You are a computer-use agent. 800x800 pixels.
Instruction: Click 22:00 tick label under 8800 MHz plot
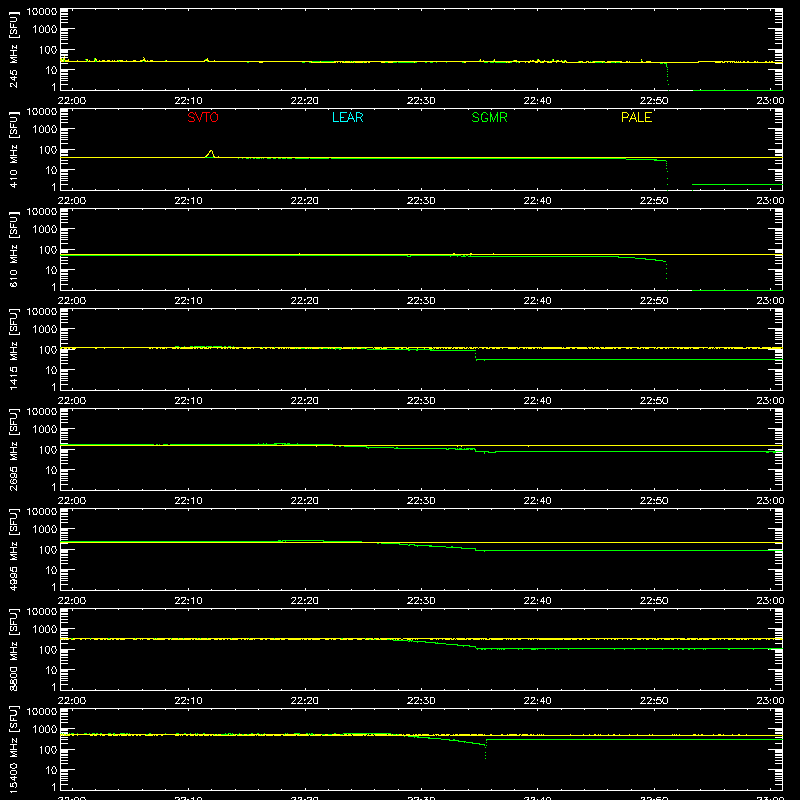(x=72, y=701)
